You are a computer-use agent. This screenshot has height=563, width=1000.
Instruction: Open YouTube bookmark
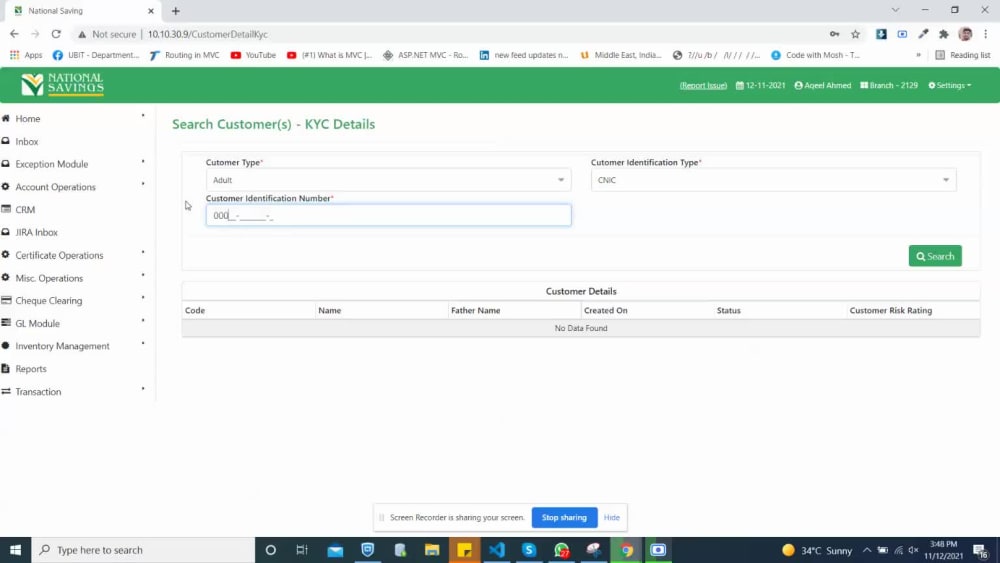[x=253, y=55]
